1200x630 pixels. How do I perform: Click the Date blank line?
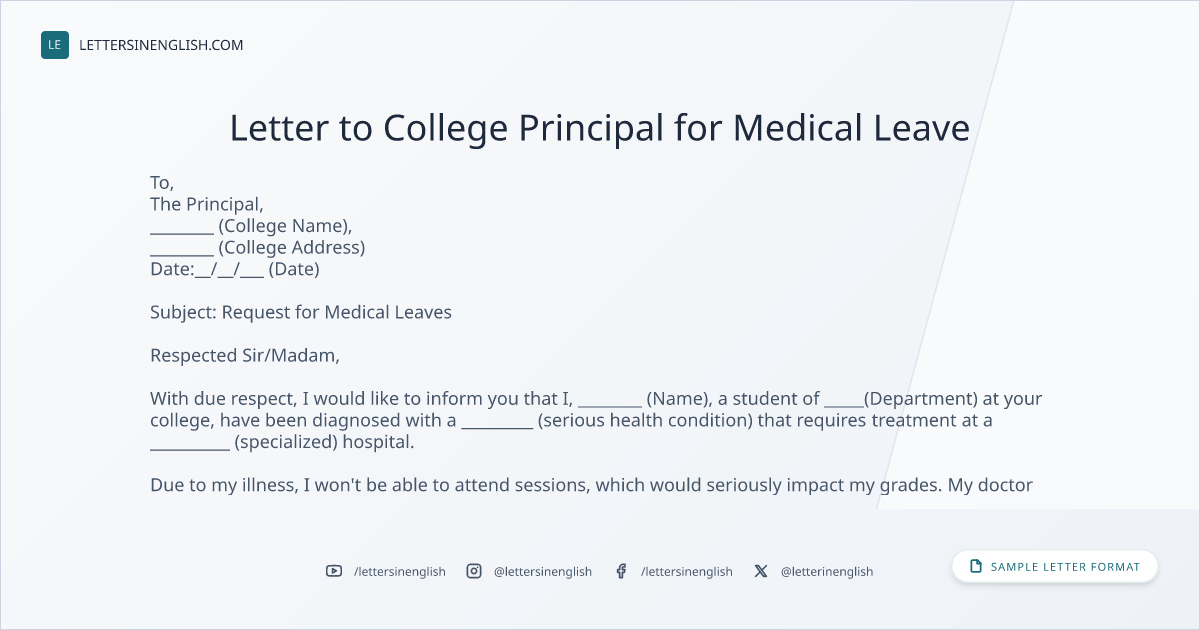230,270
